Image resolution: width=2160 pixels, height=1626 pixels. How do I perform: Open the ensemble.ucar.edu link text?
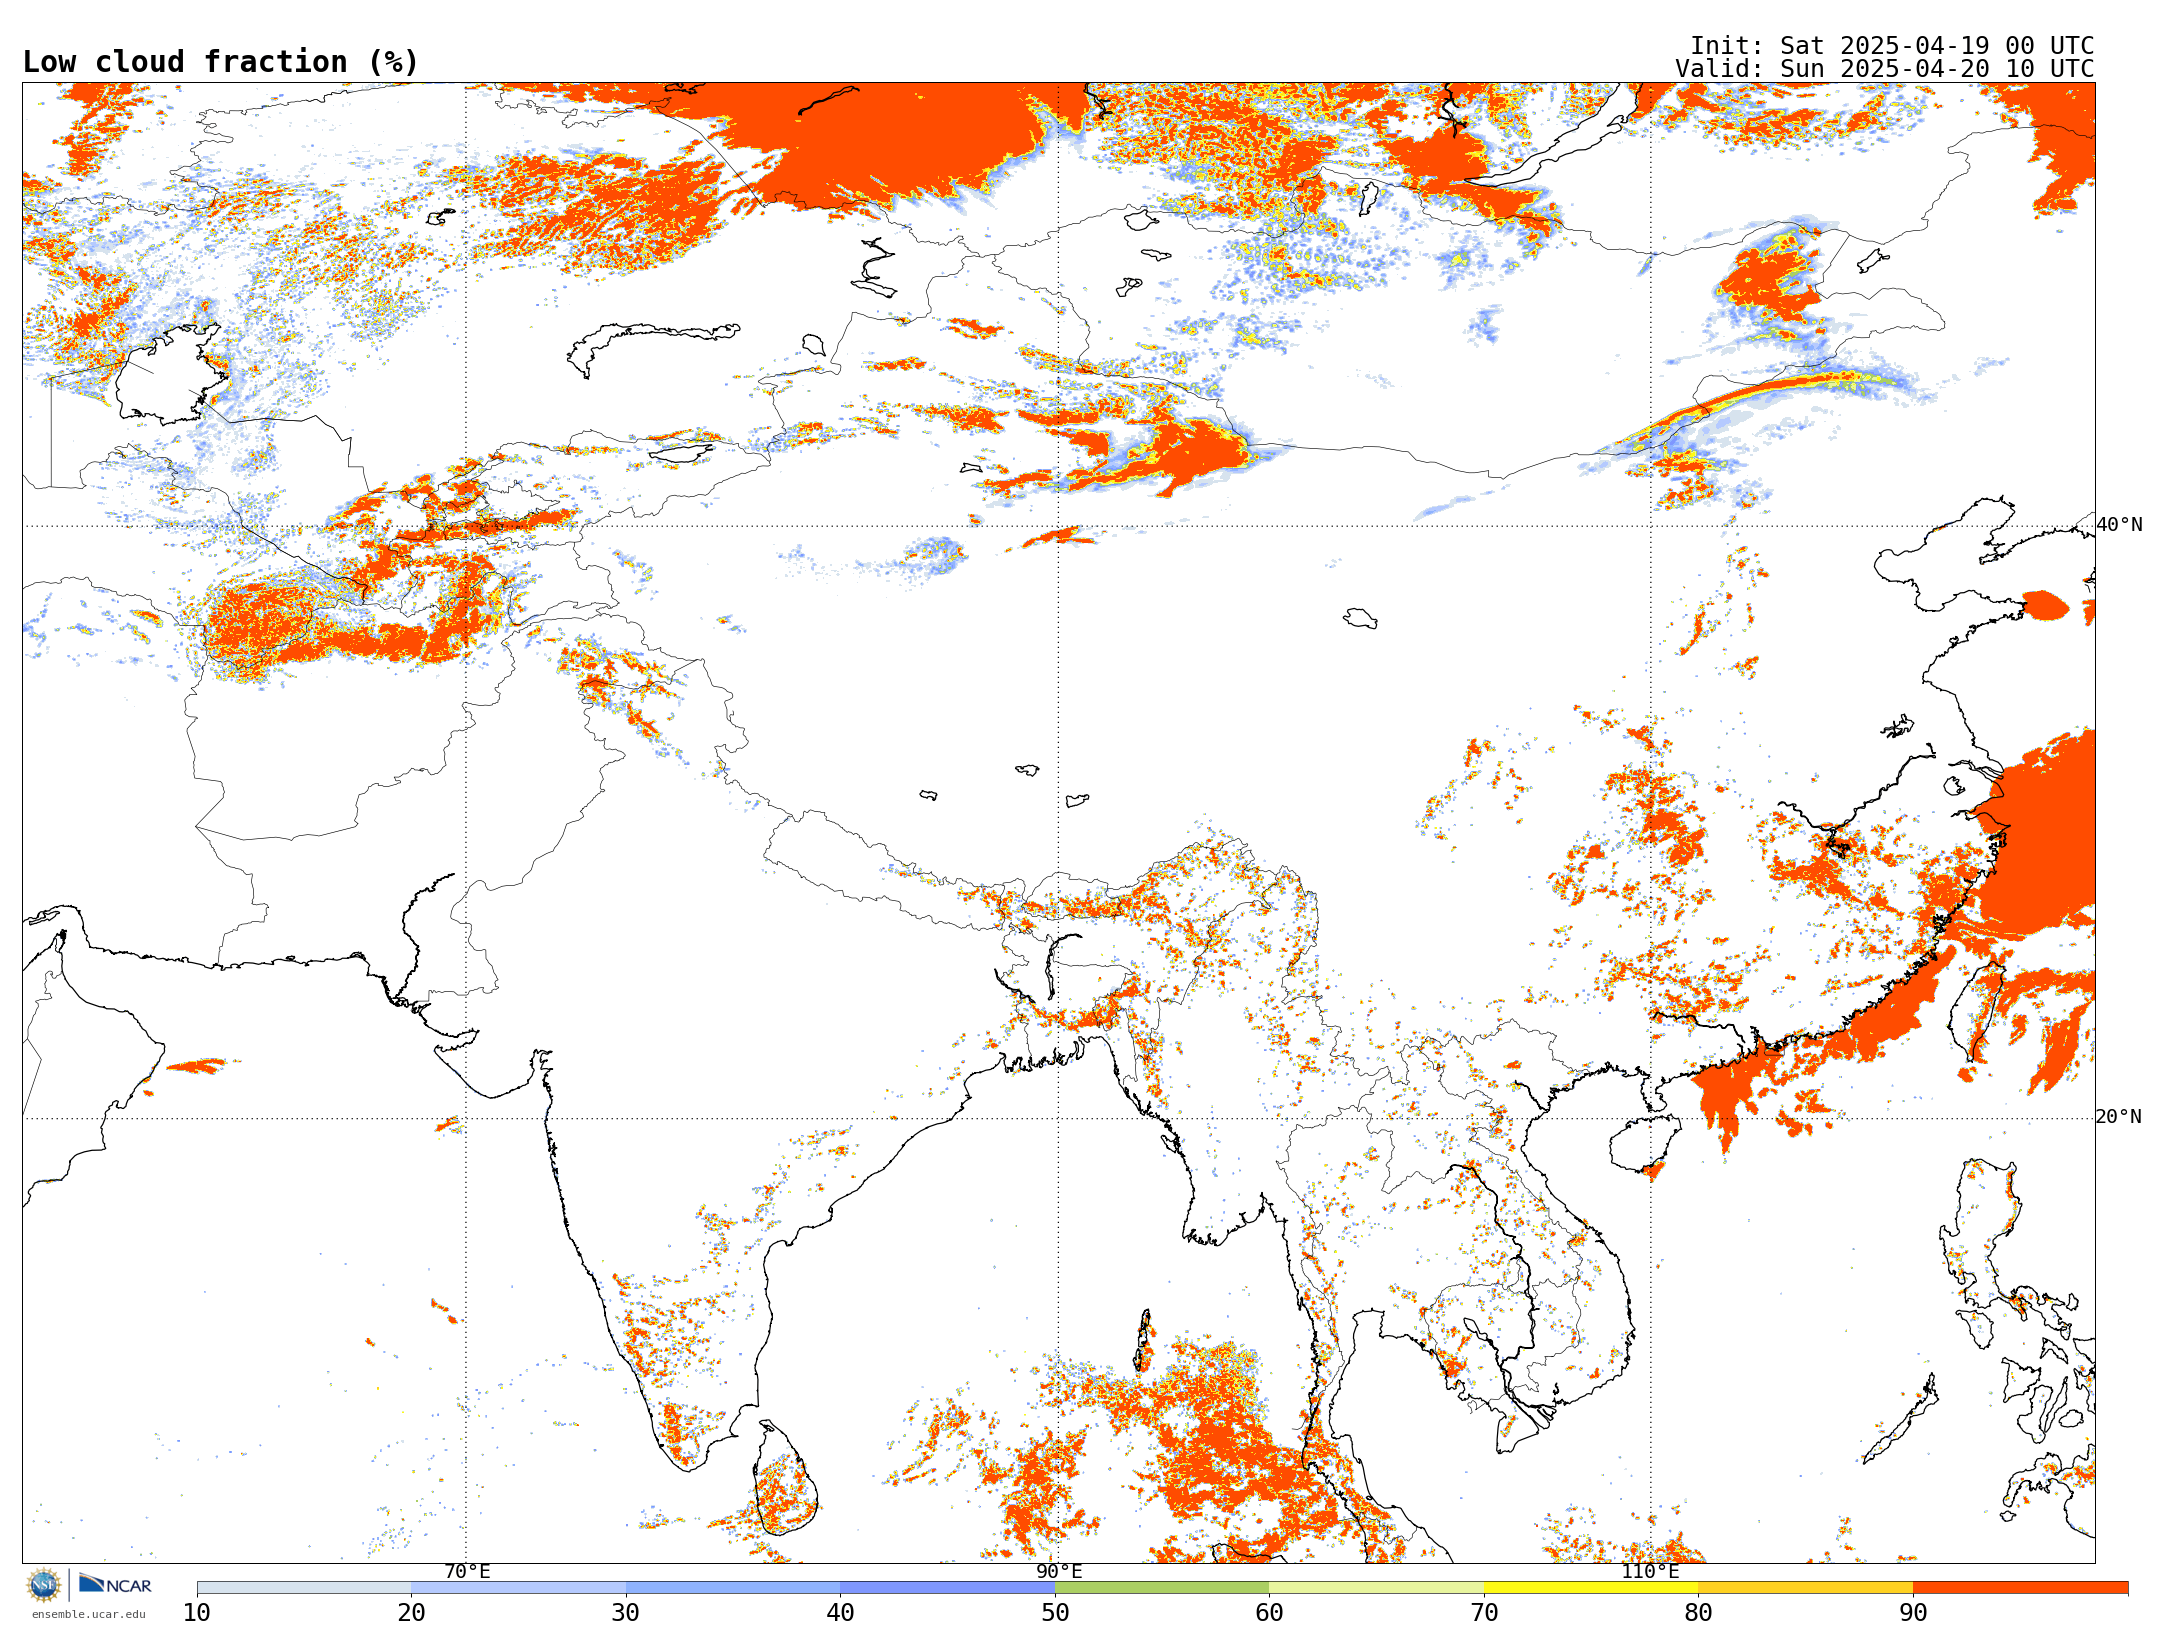coord(88,1614)
